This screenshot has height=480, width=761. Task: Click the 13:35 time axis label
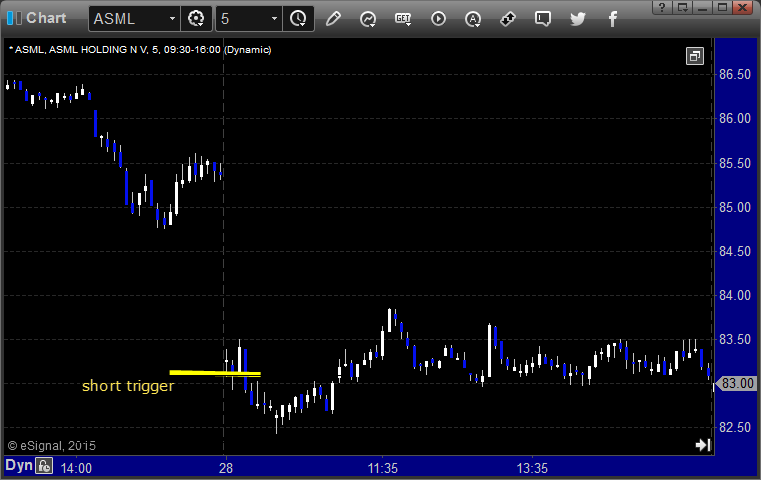coord(532,468)
